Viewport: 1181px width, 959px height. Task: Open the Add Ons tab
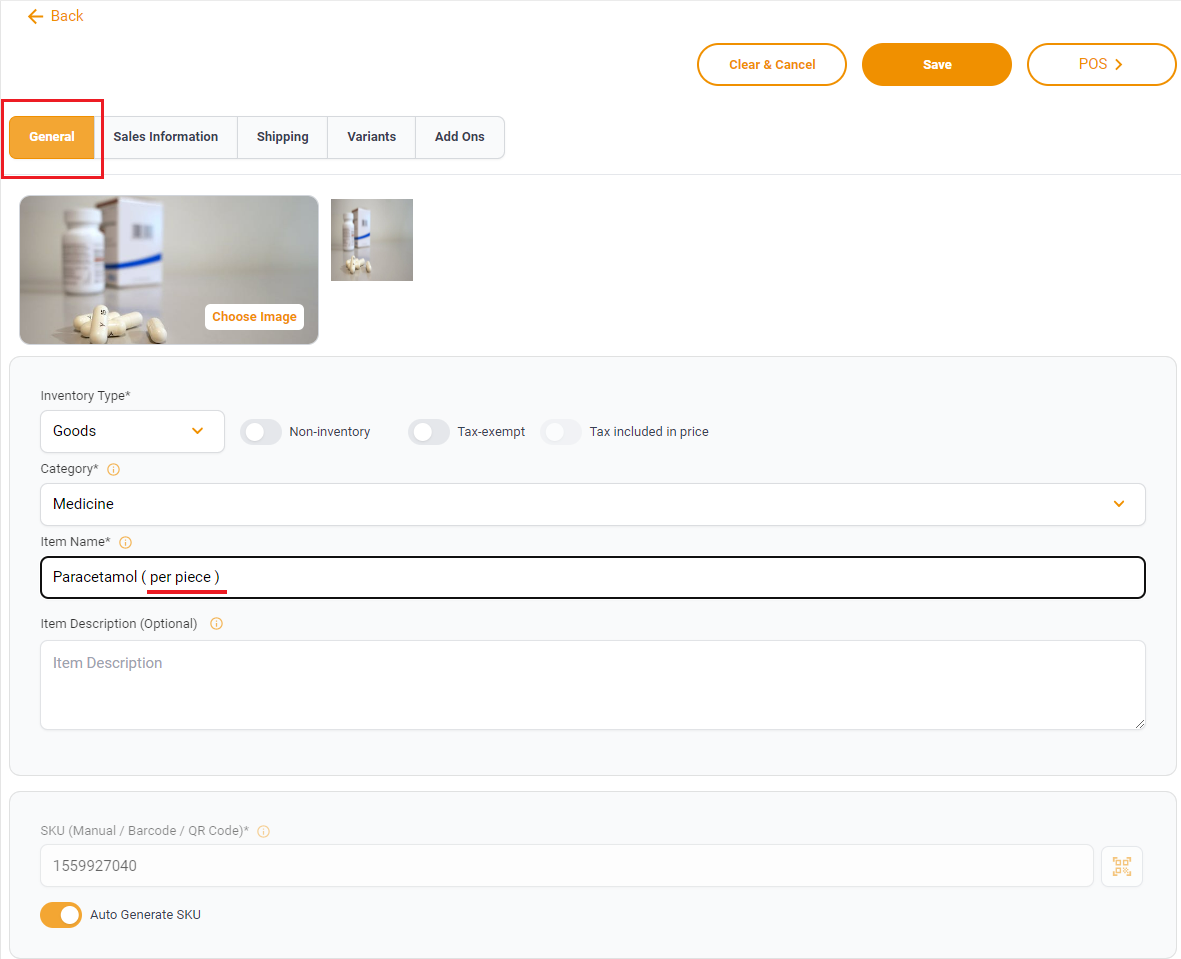[459, 137]
